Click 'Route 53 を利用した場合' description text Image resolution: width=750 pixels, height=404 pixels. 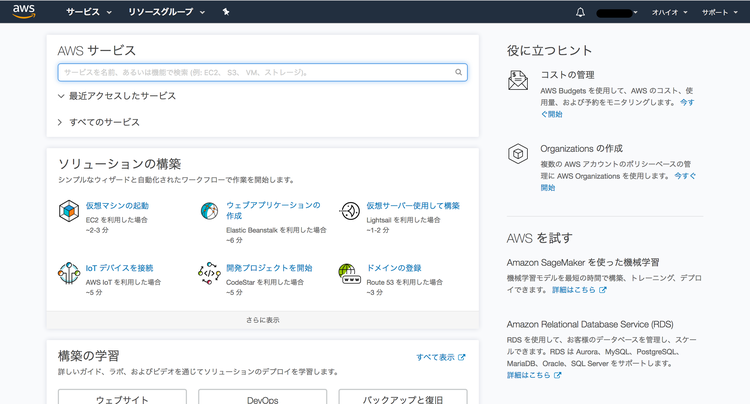pyautogui.click(x=405, y=282)
